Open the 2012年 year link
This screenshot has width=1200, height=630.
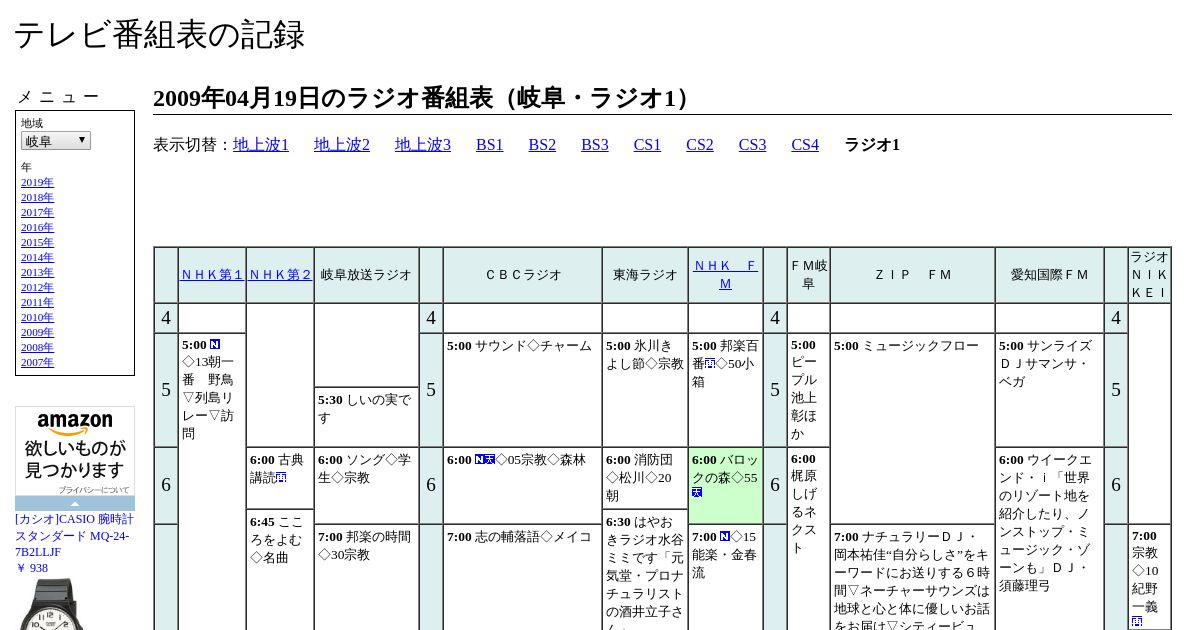click(x=37, y=287)
